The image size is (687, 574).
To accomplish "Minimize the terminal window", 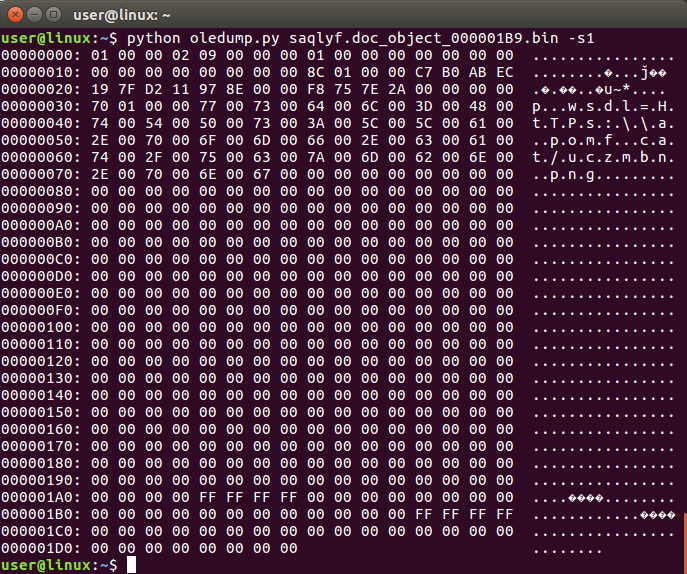I will pos(34,15).
